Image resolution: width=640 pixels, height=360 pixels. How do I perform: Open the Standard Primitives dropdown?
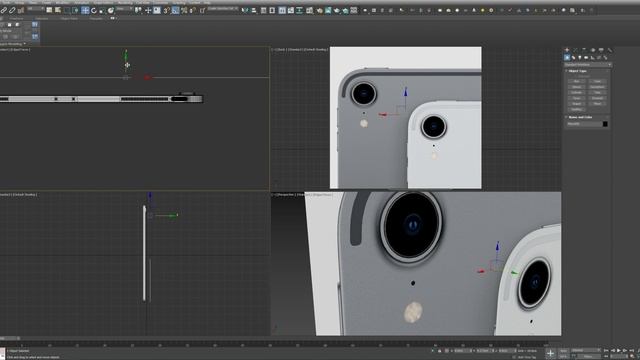pos(588,64)
